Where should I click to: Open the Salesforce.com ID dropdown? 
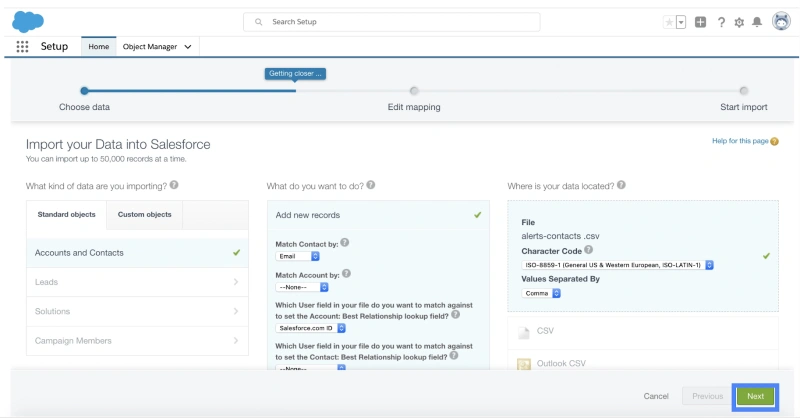[310, 328]
